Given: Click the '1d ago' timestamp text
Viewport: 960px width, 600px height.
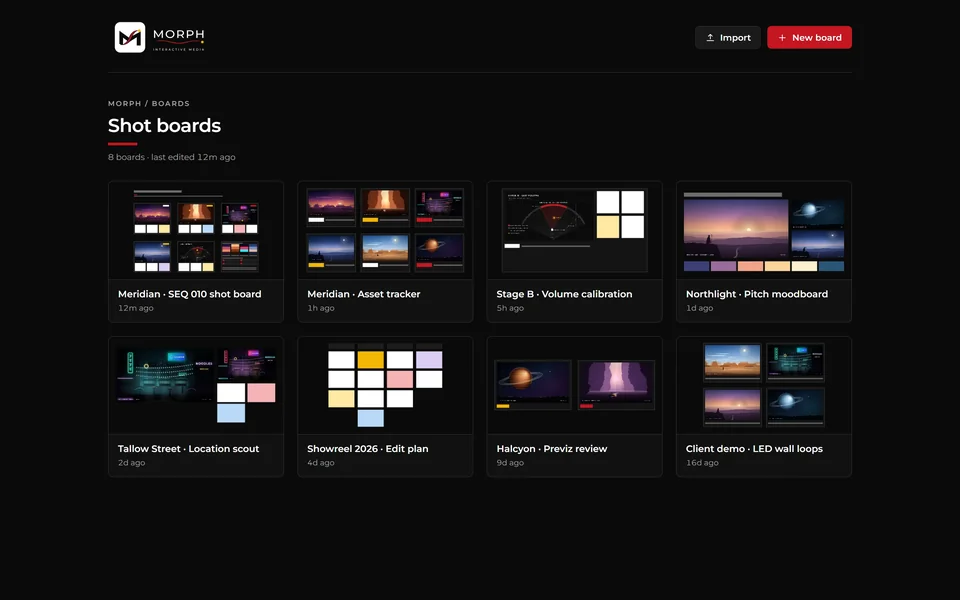Looking at the screenshot, I should [700, 308].
